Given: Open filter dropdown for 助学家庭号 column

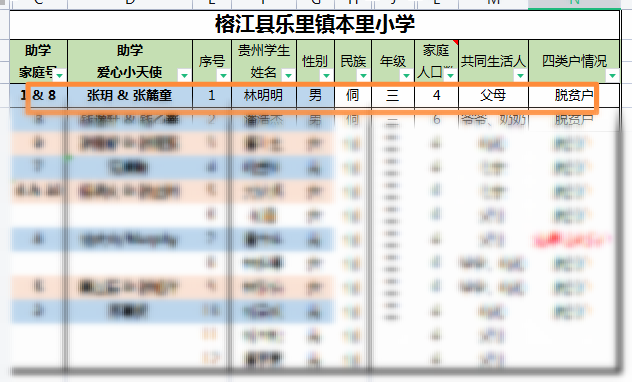Looking at the screenshot, I should click(x=60, y=75).
